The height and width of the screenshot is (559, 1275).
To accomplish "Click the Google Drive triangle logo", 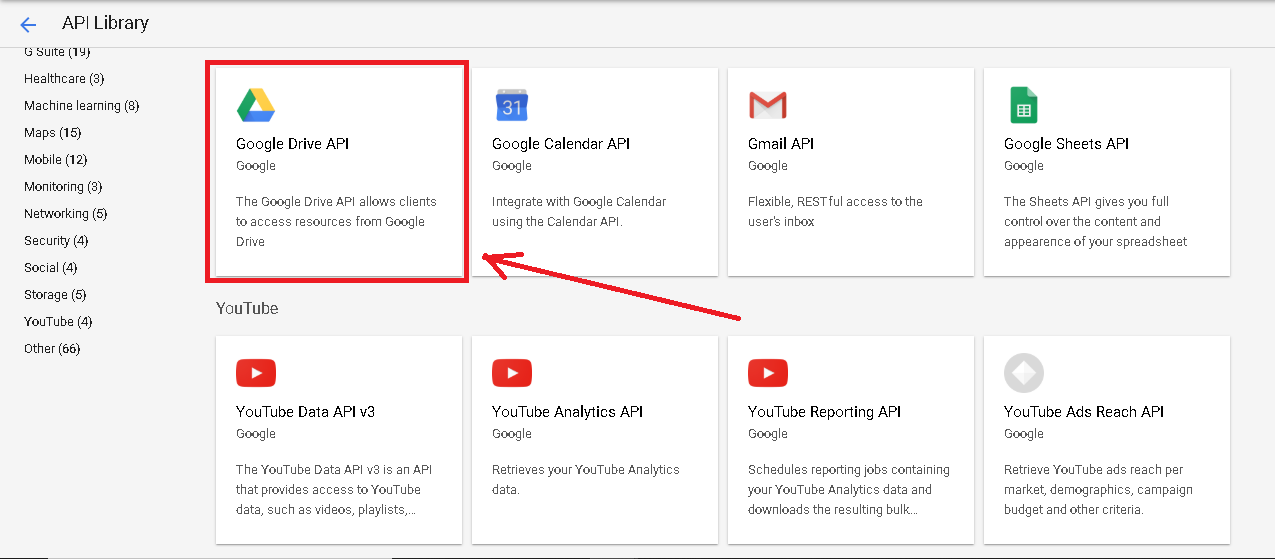I will (256, 105).
